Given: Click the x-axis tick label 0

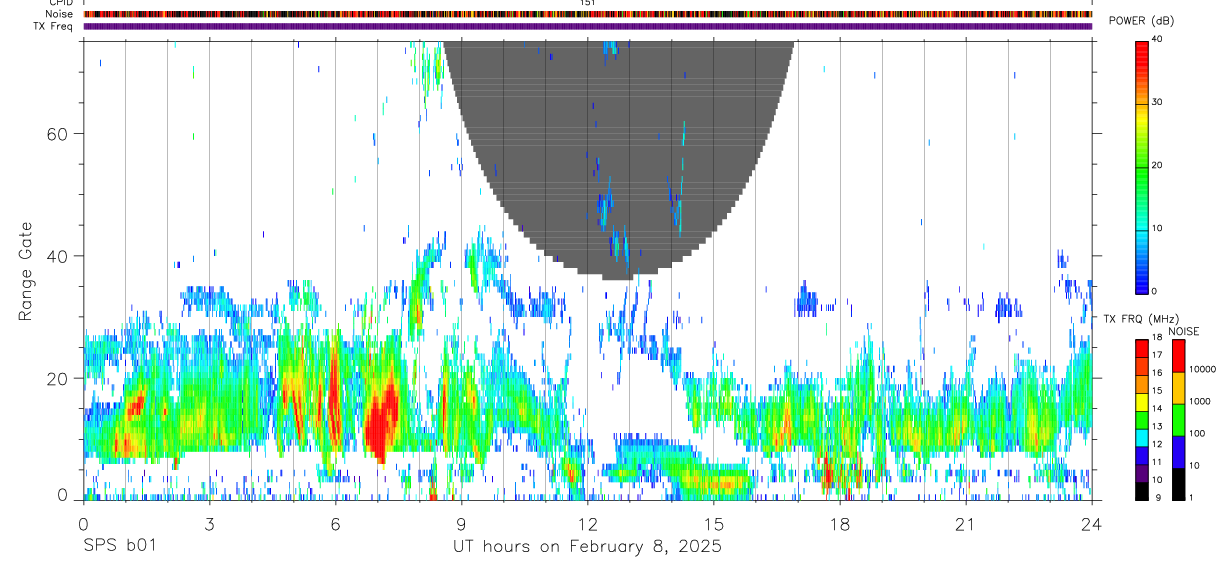Looking at the screenshot, I should pyautogui.click(x=83, y=524).
